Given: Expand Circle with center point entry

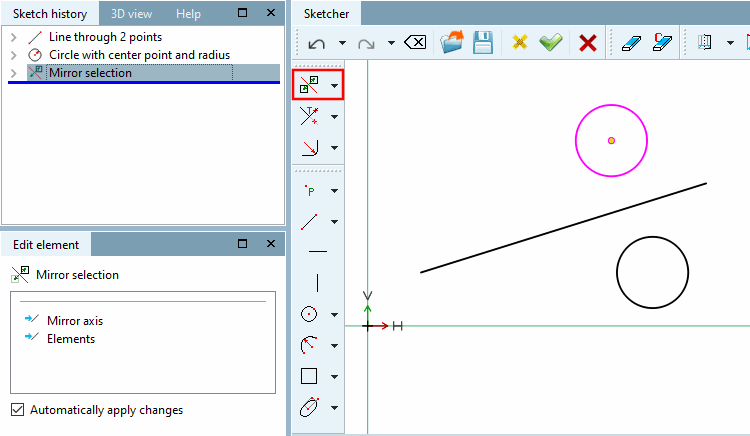Looking at the screenshot, I should 13,55.
